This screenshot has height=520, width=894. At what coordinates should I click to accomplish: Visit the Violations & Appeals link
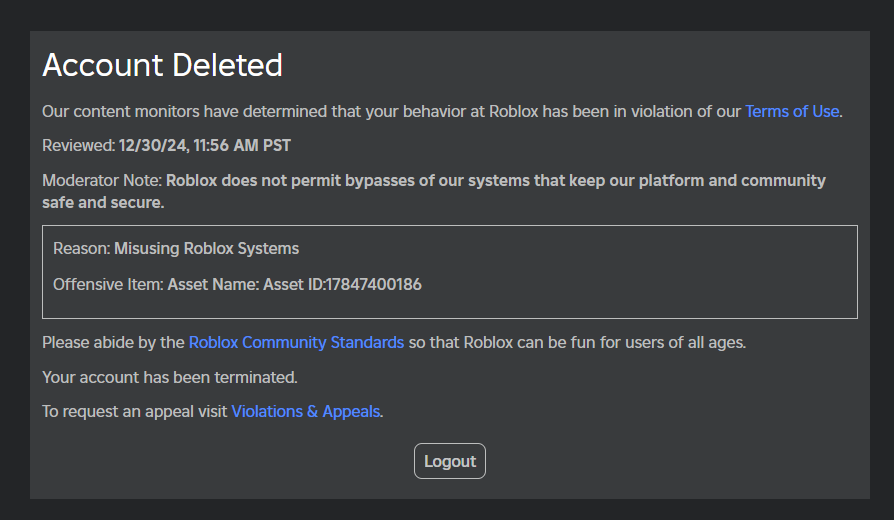tap(306, 411)
